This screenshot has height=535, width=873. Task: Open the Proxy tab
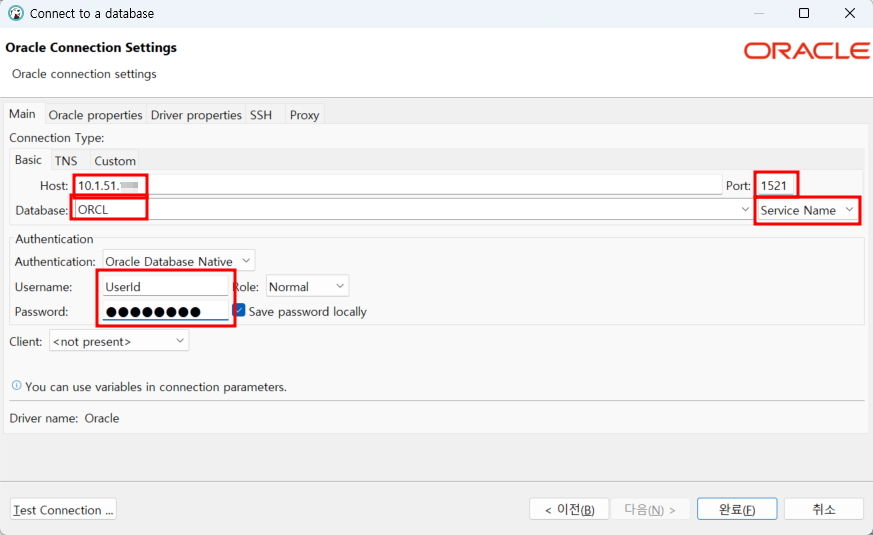point(305,115)
